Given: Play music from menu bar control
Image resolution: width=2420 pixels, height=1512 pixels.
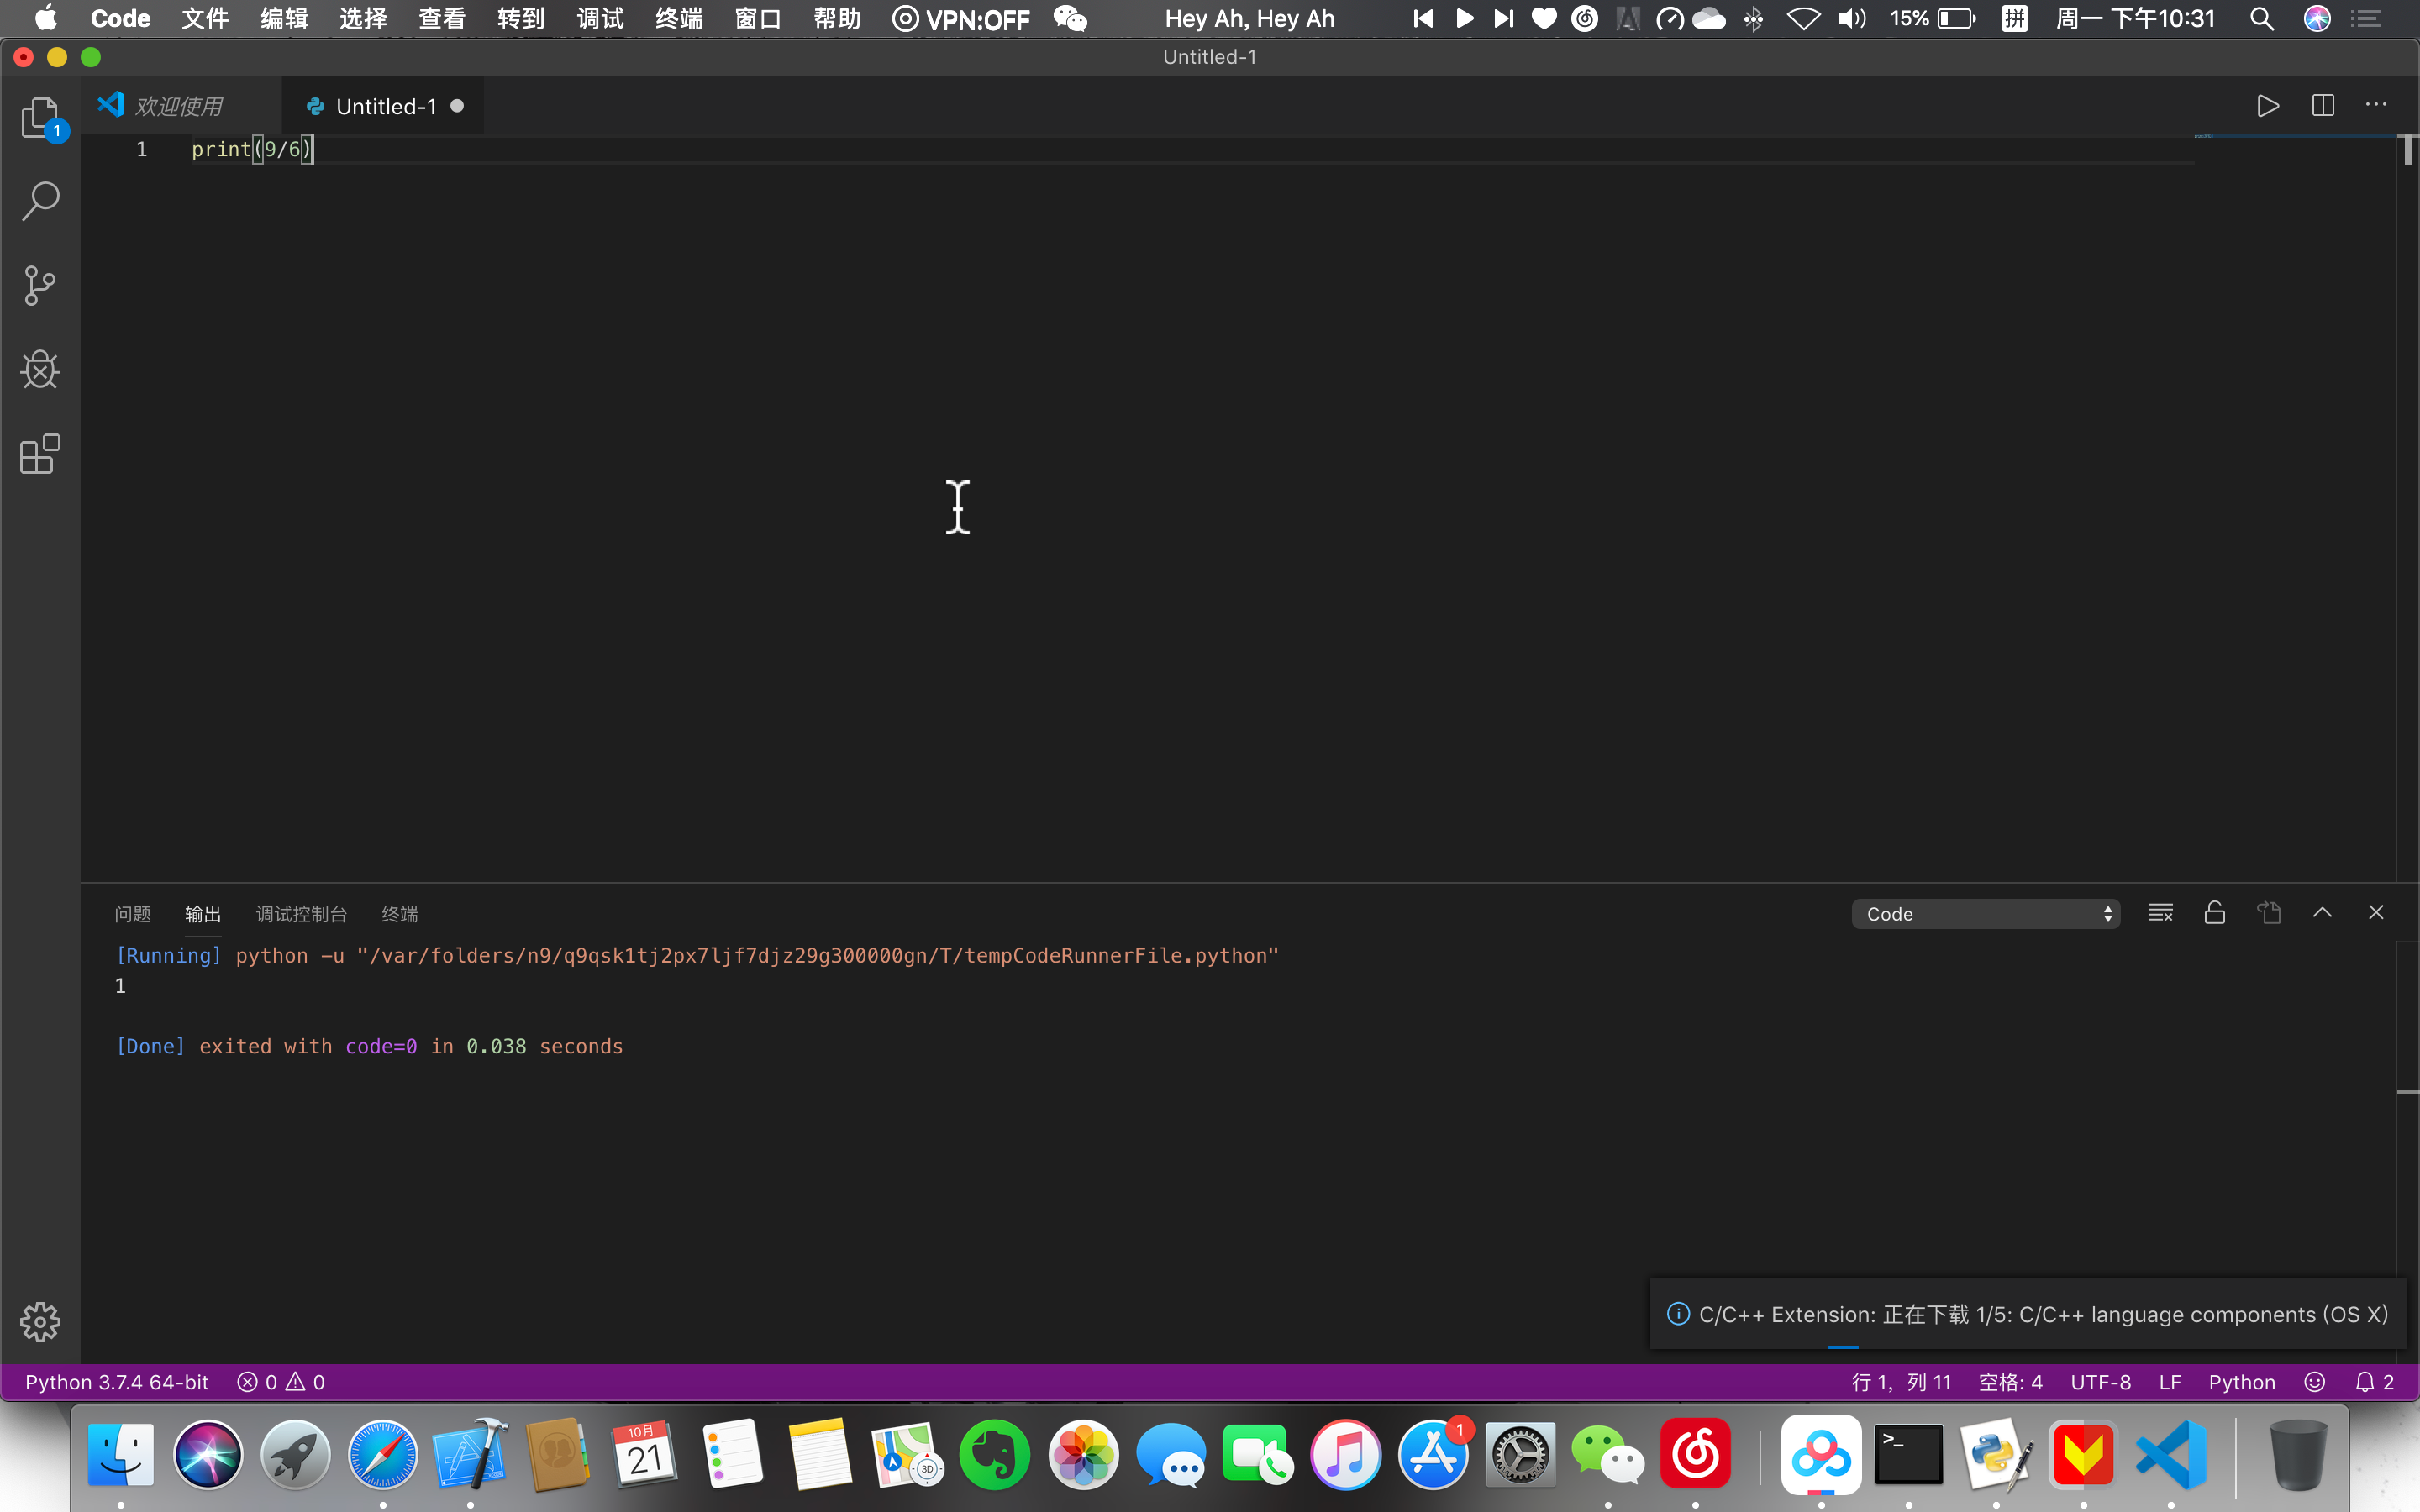Looking at the screenshot, I should [1465, 18].
